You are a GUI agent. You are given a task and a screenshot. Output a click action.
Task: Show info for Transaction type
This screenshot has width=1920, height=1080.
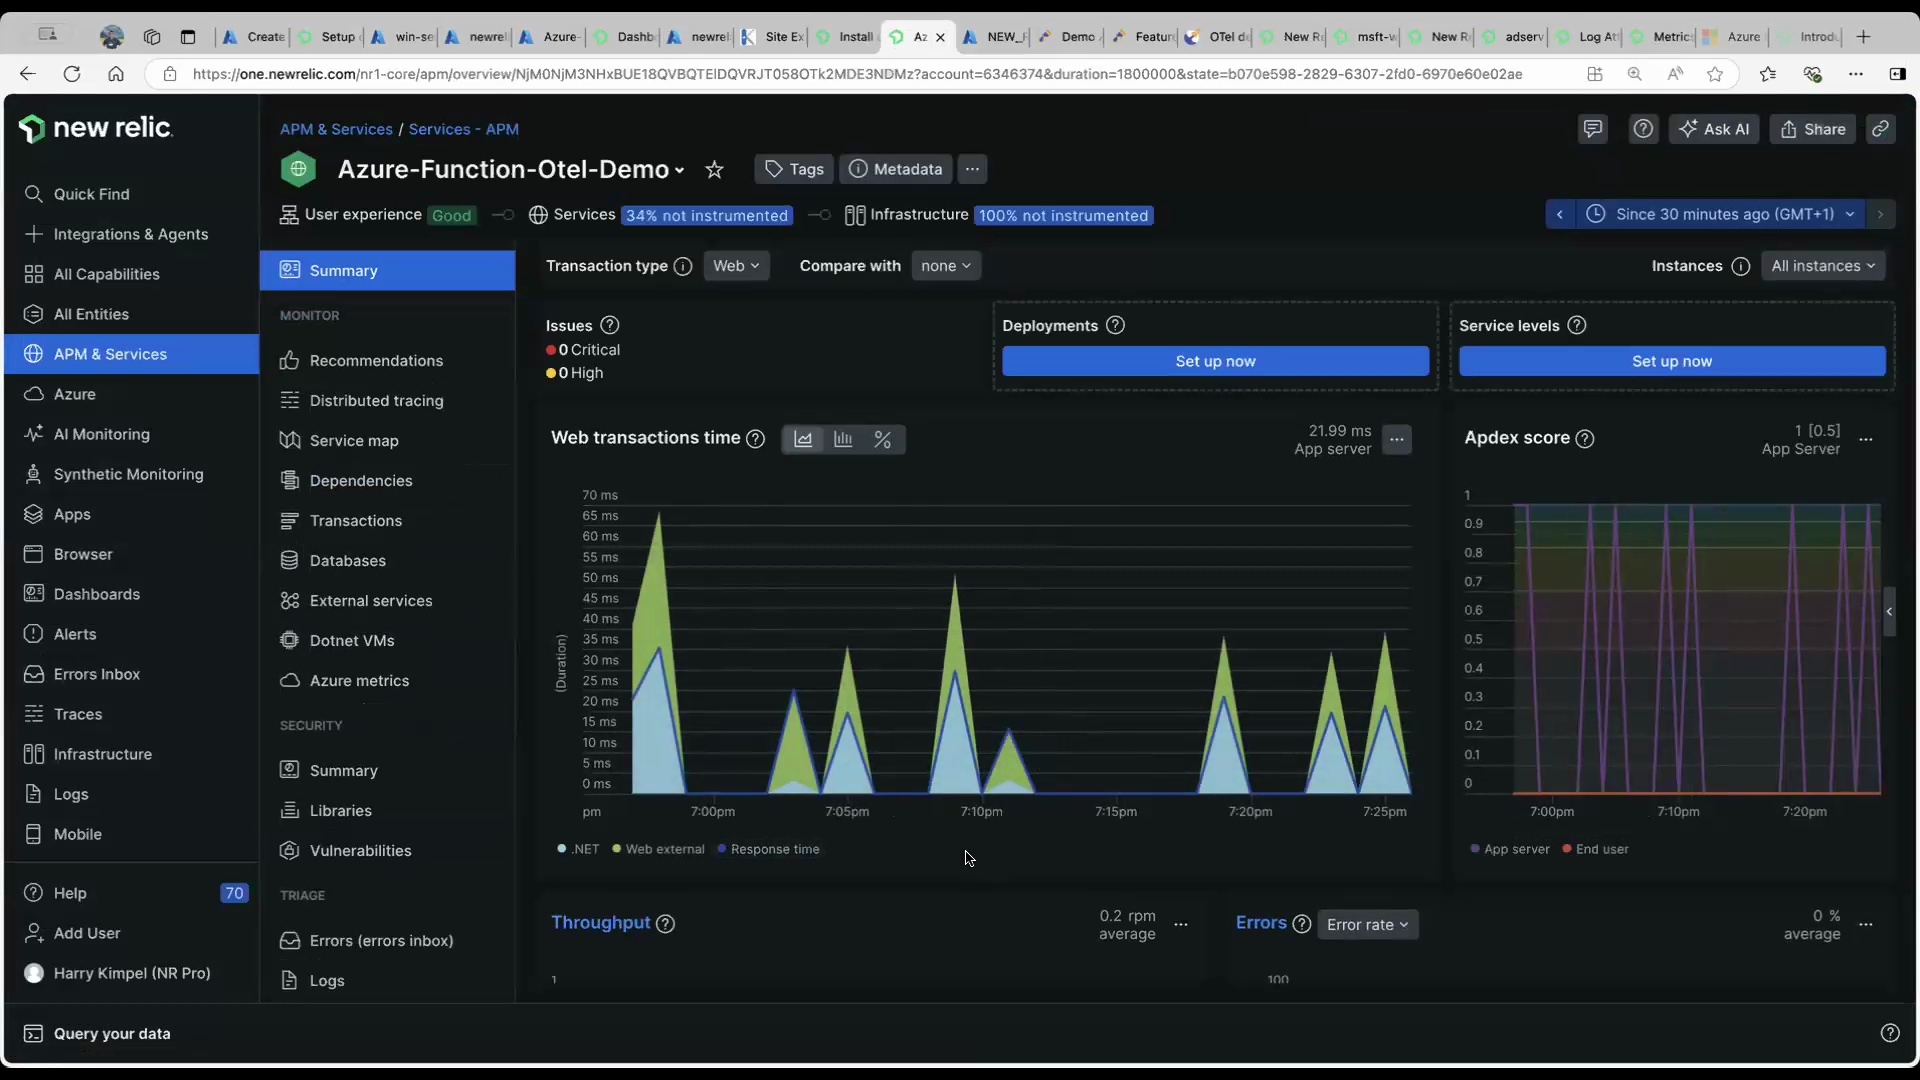(683, 266)
